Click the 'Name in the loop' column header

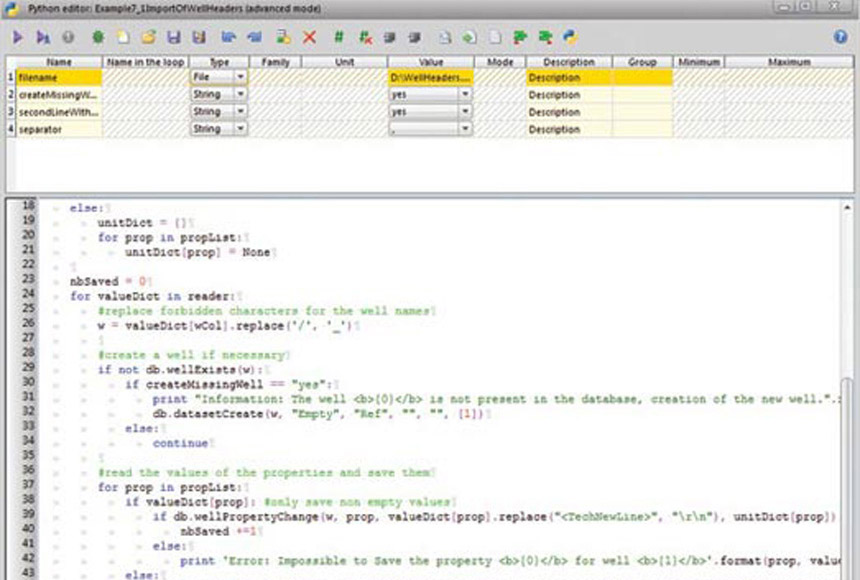point(146,62)
